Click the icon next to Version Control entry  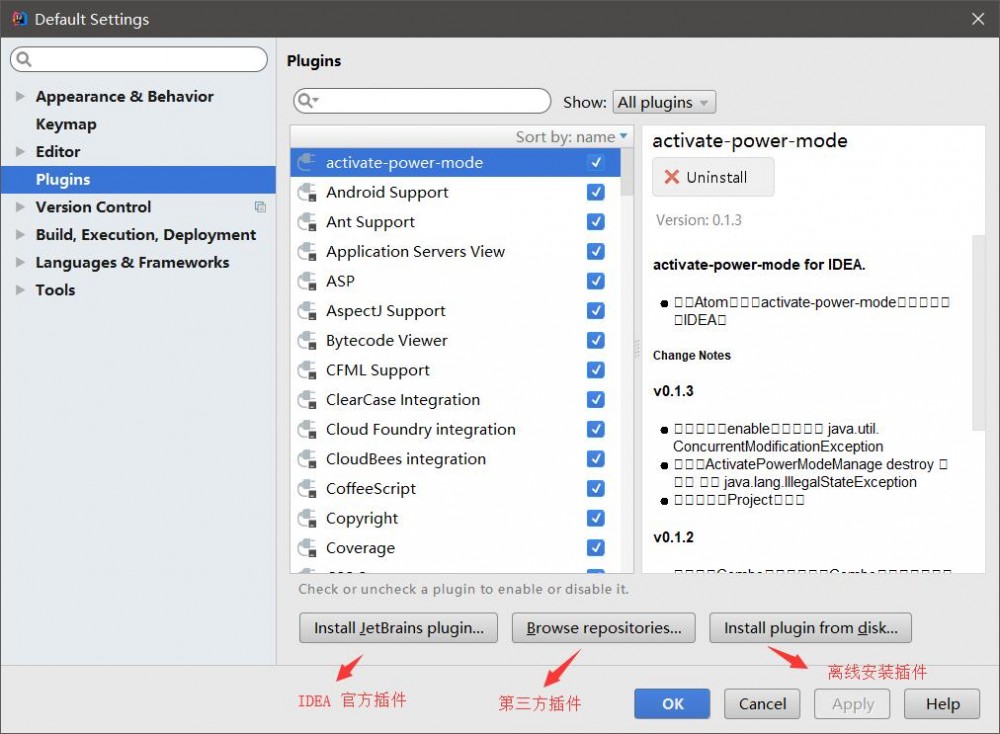[260, 206]
